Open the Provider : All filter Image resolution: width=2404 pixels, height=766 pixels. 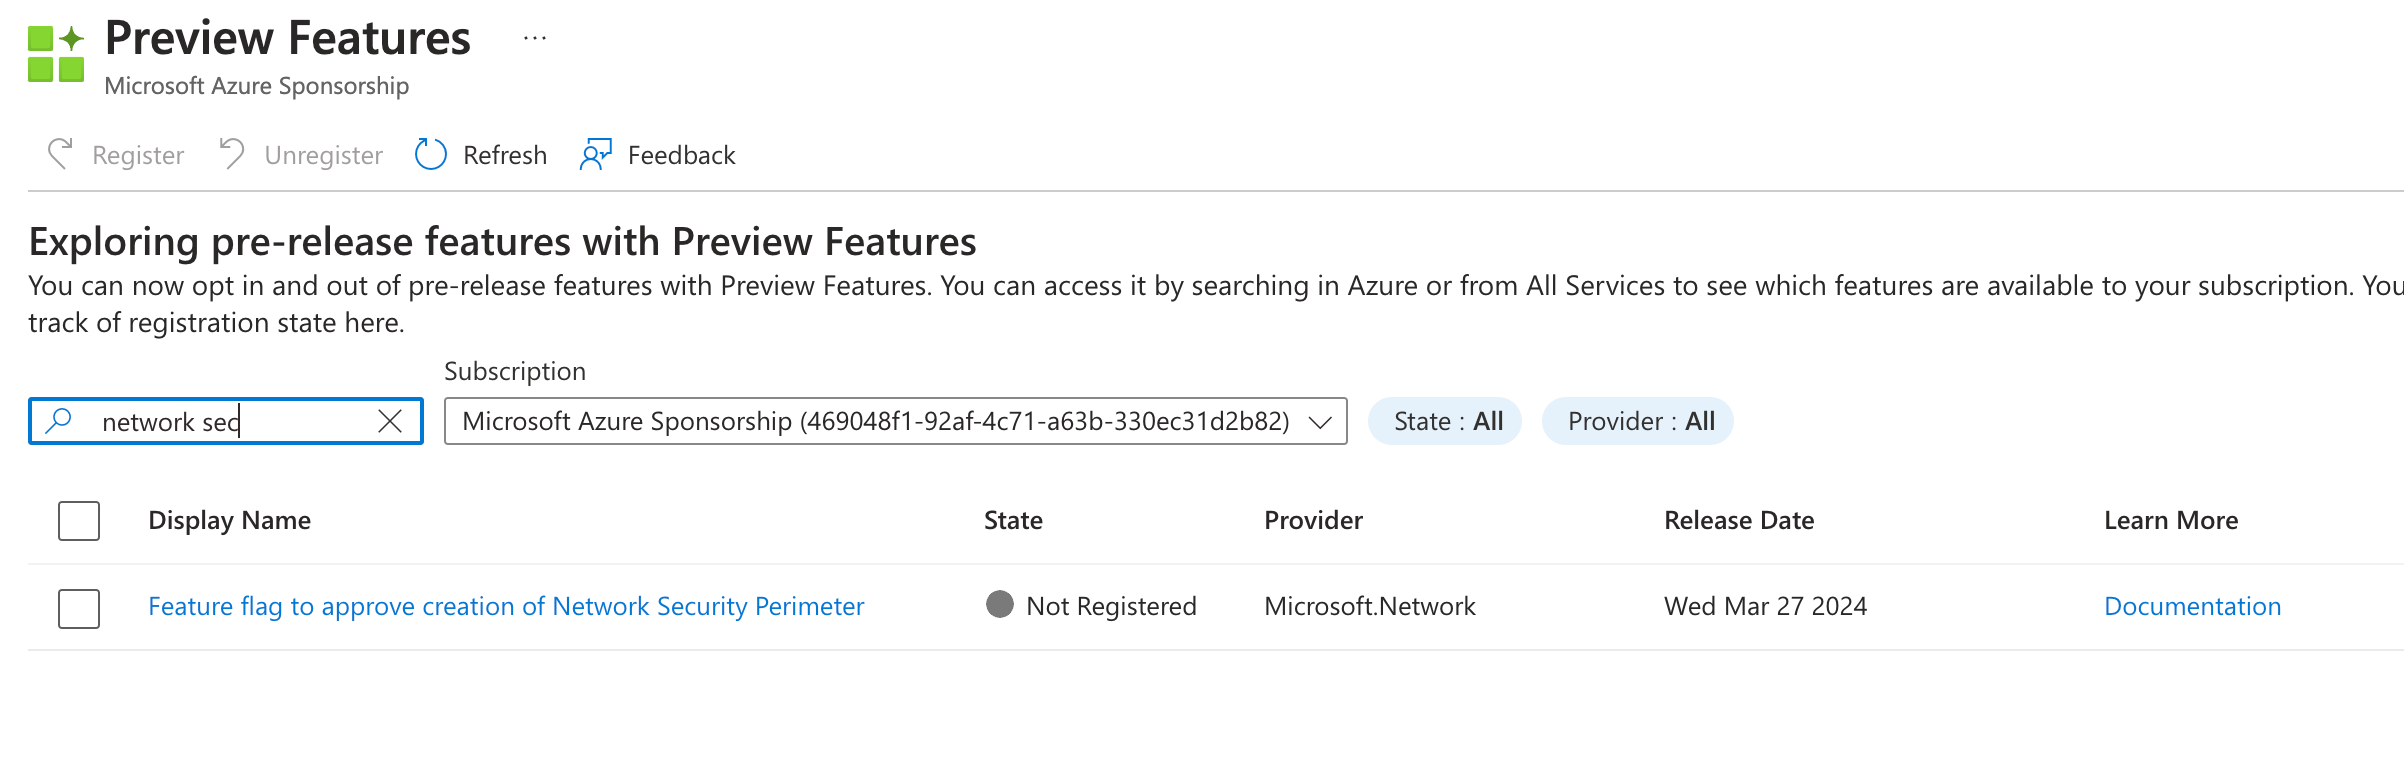(1638, 421)
